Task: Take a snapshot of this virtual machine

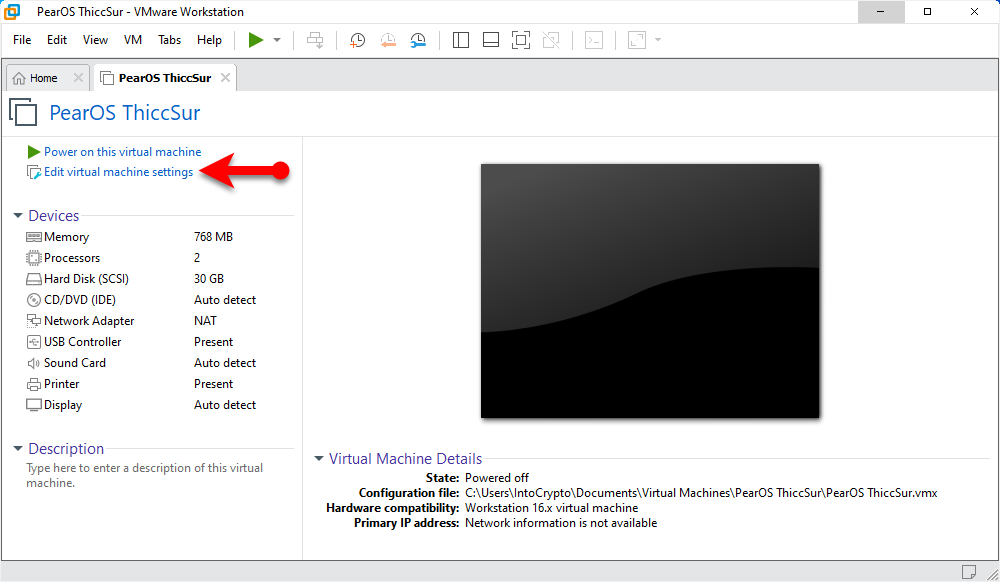Action: [357, 40]
